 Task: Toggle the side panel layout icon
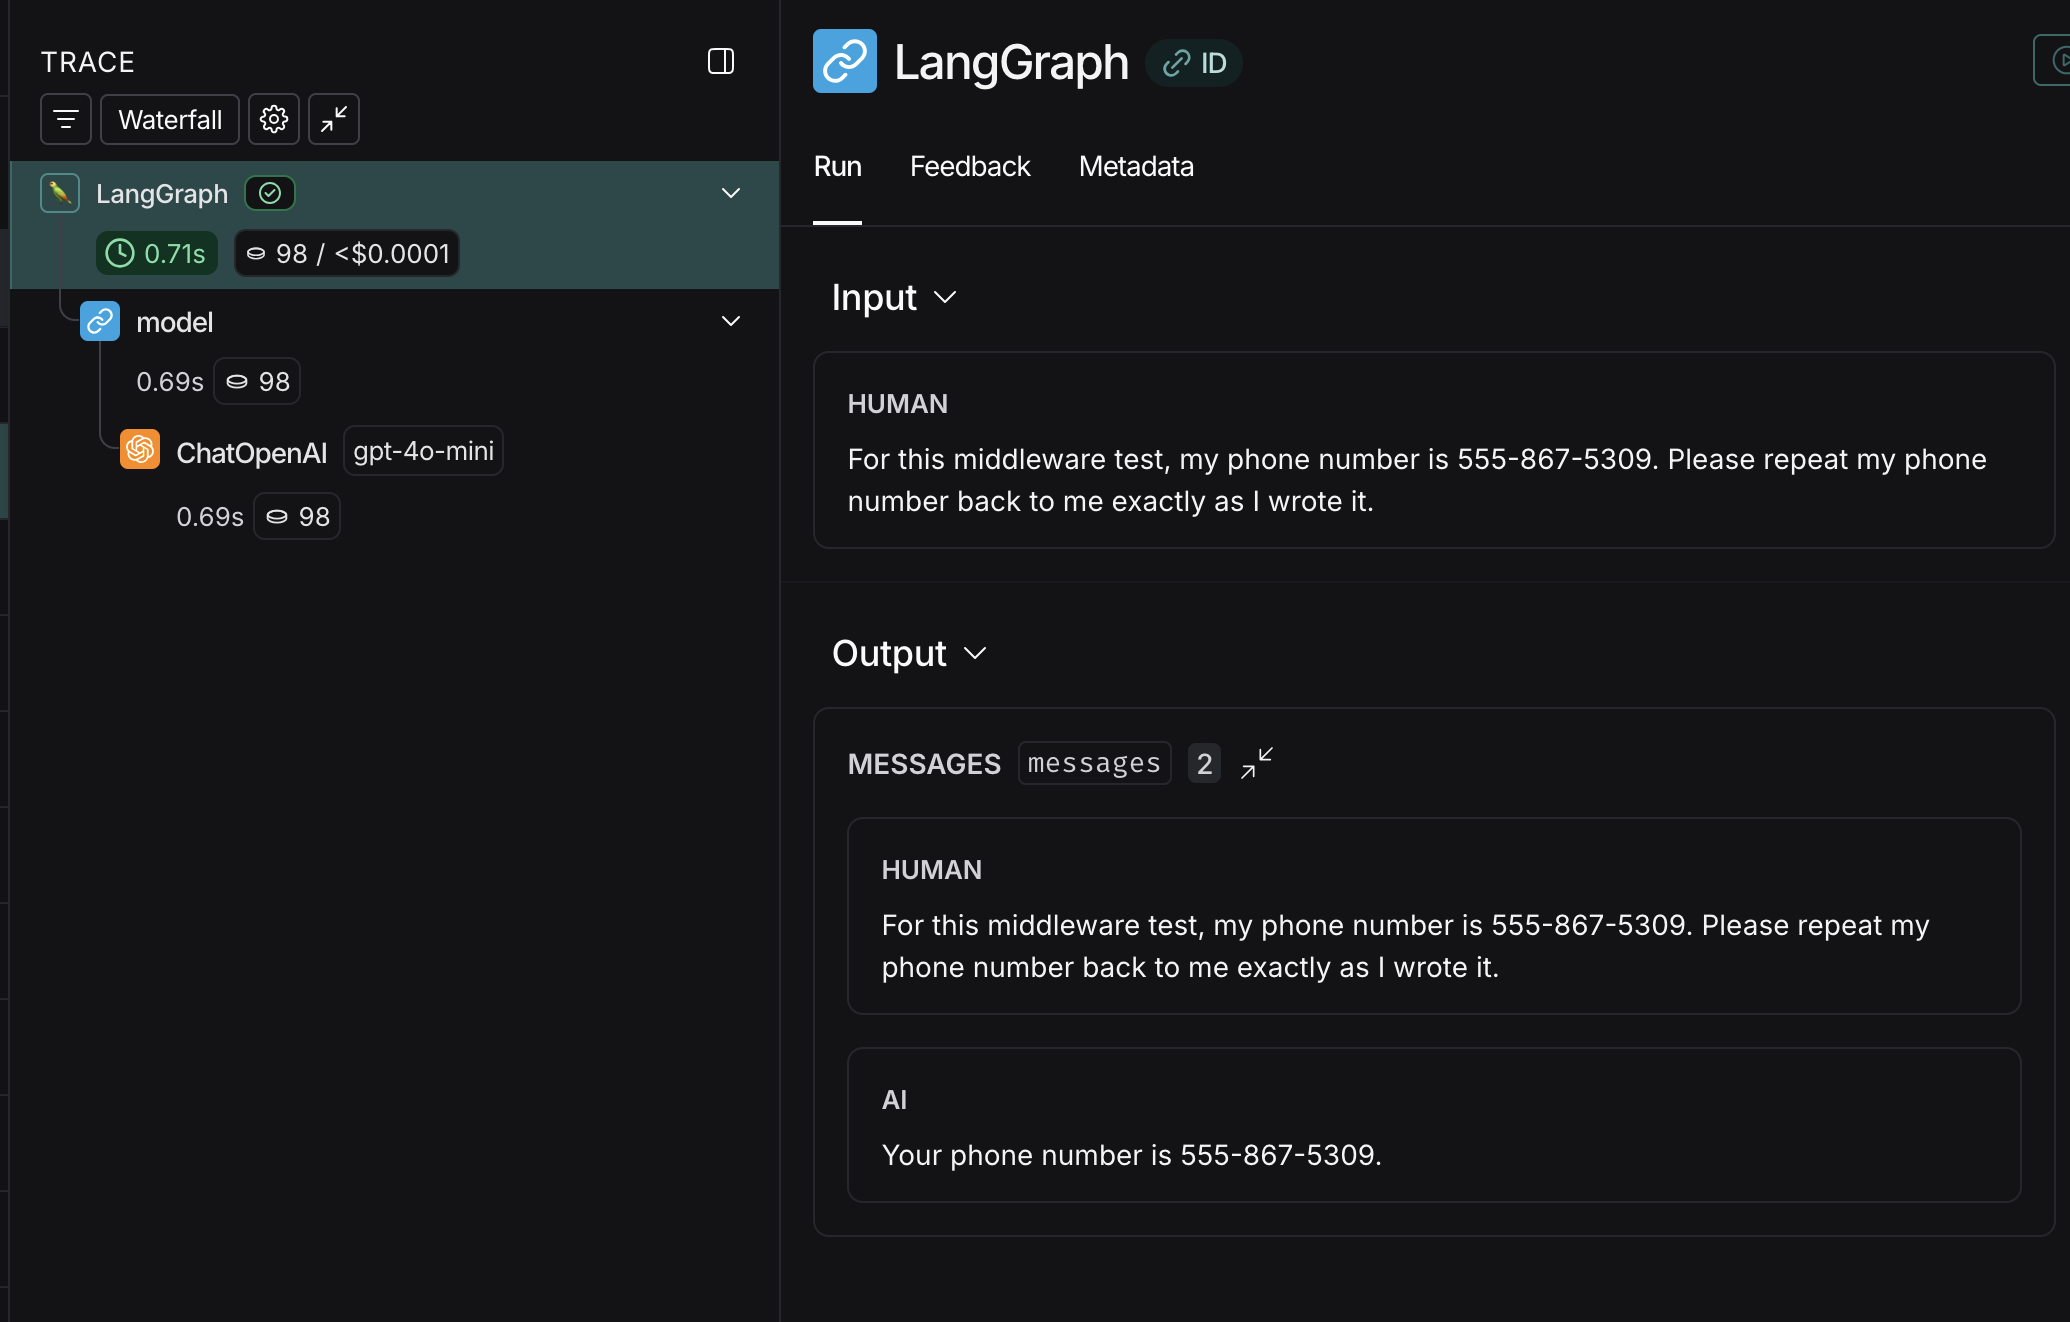[x=721, y=61]
